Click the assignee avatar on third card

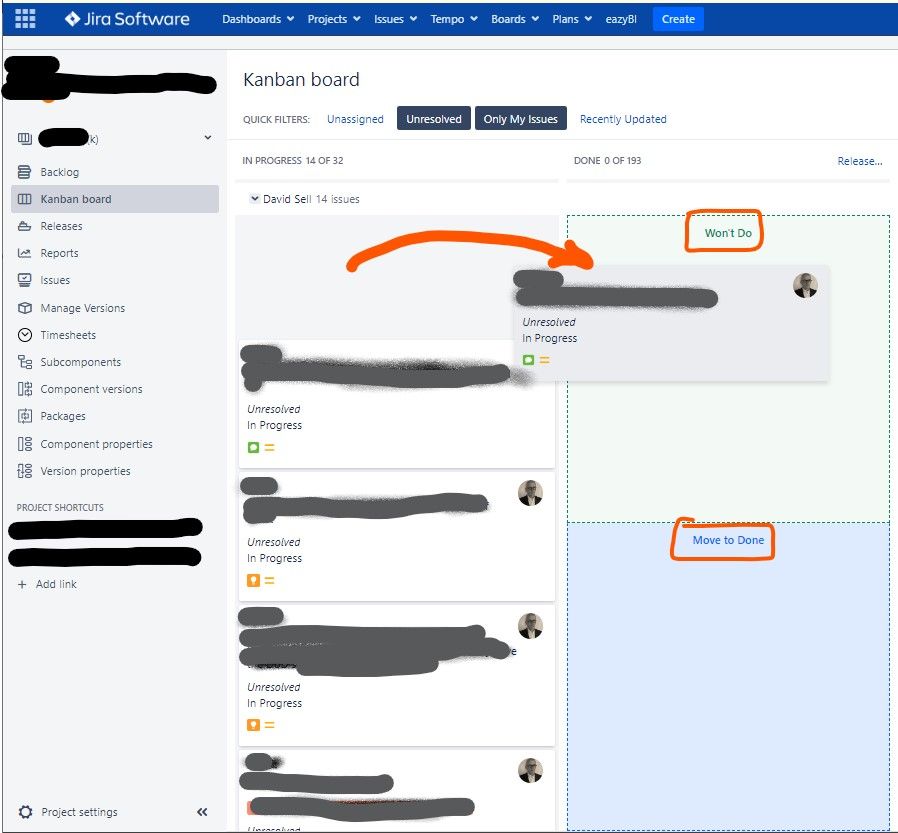pos(530,626)
